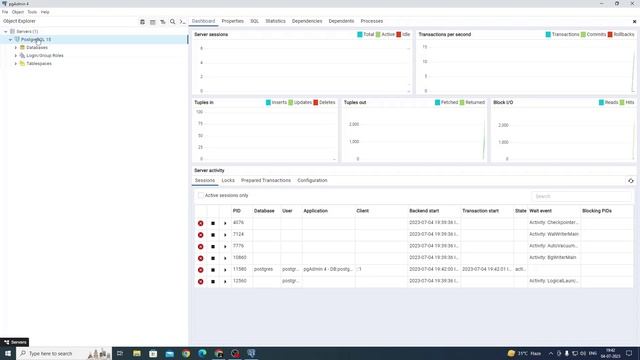This screenshot has height=360, width=640.
Task: Open the Mail app from the taskbar
Action: (x=170, y=353)
